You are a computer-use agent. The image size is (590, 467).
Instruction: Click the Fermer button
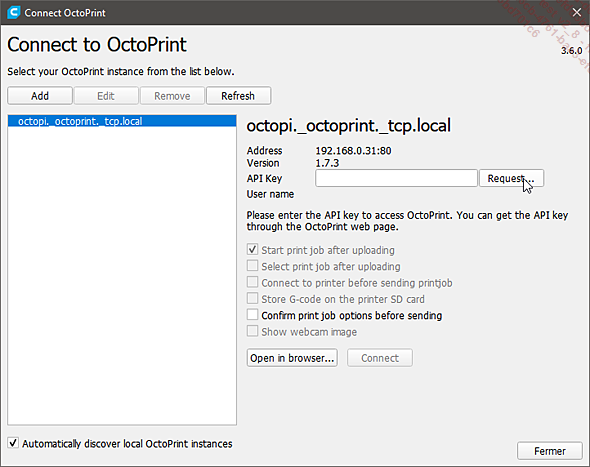pos(550,451)
